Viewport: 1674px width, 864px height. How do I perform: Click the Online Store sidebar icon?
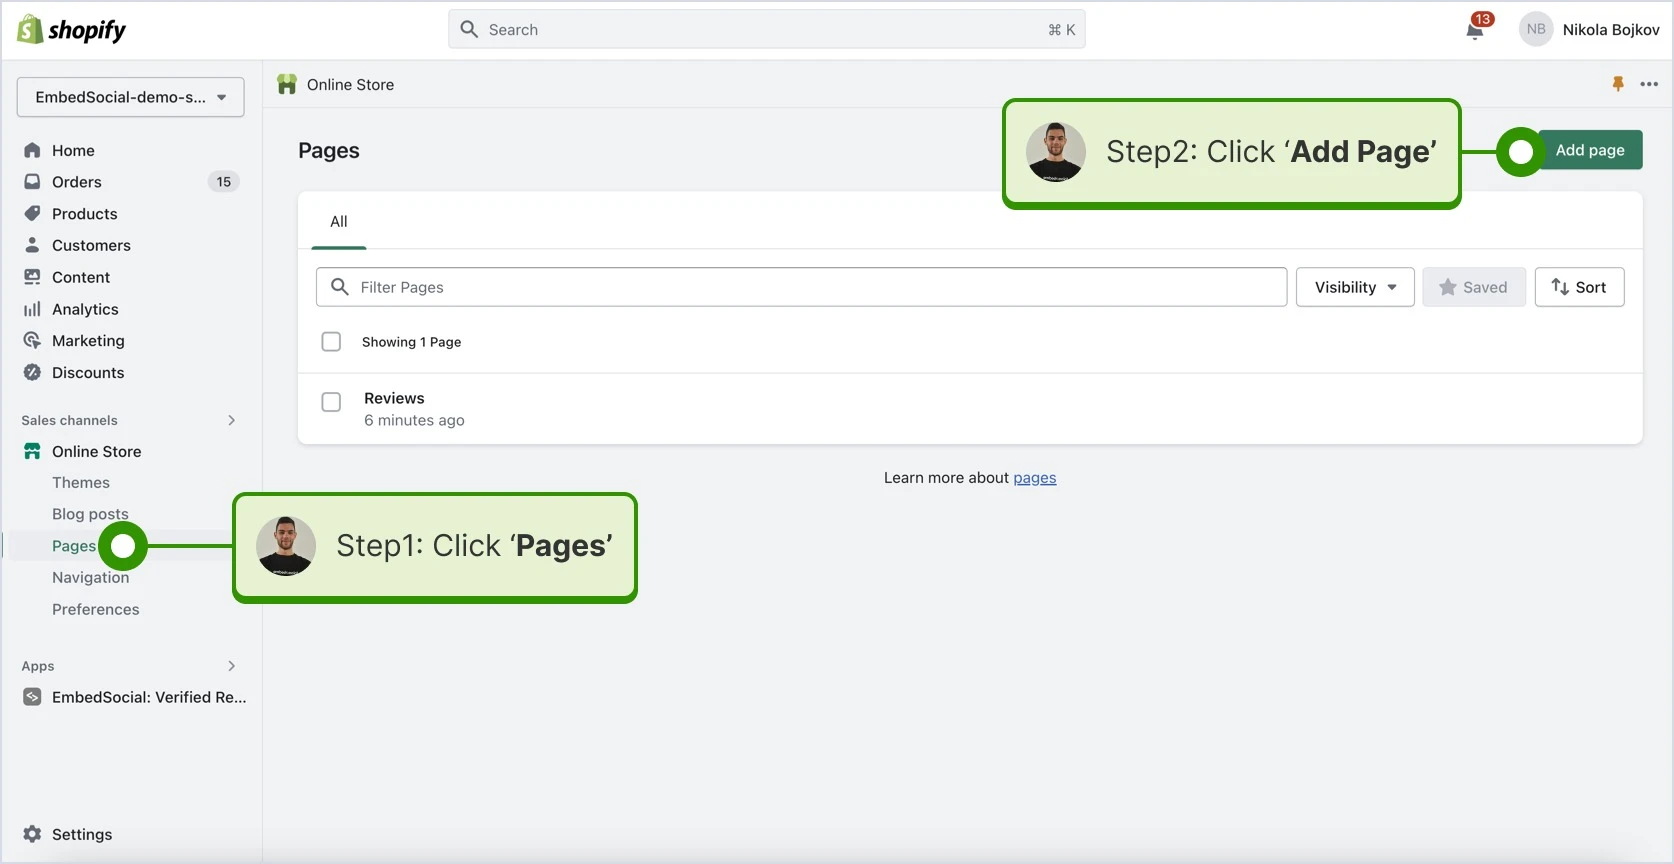click(32, 451)
